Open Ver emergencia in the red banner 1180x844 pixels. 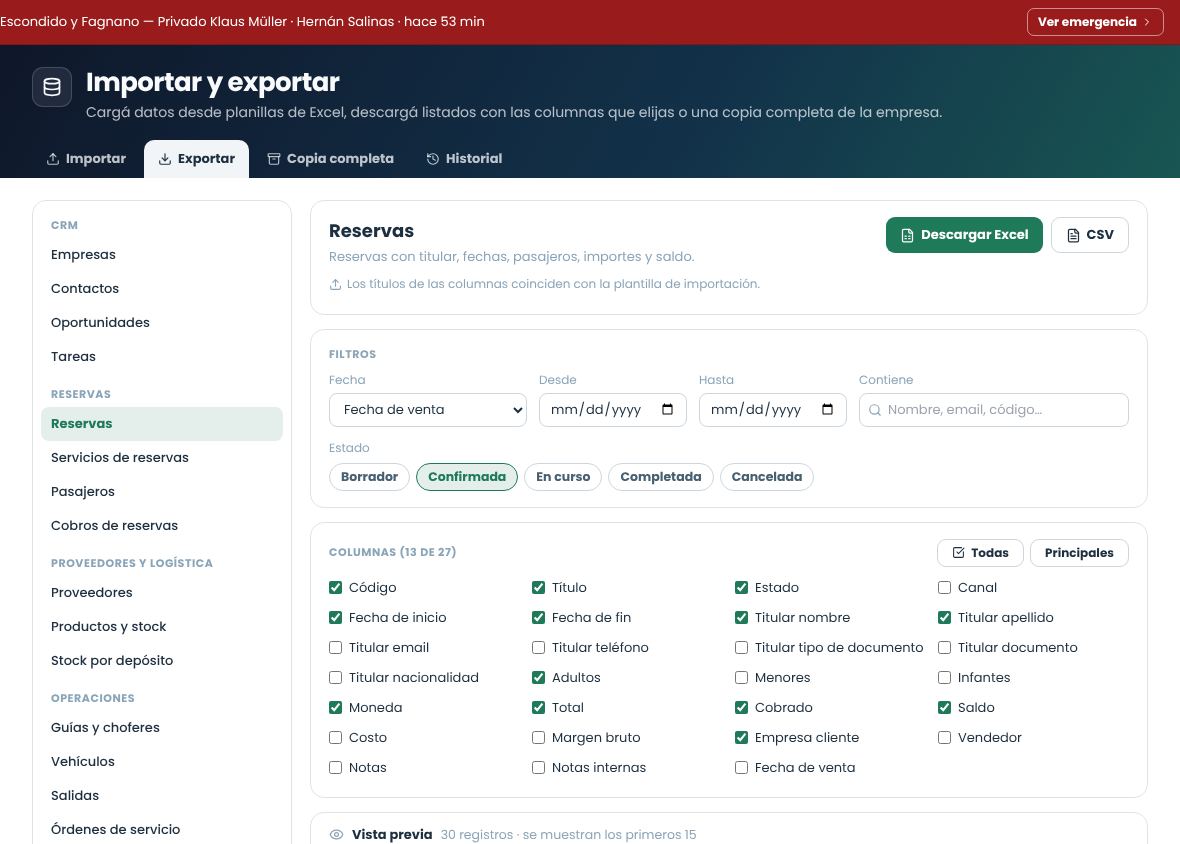coord(1095,22)
